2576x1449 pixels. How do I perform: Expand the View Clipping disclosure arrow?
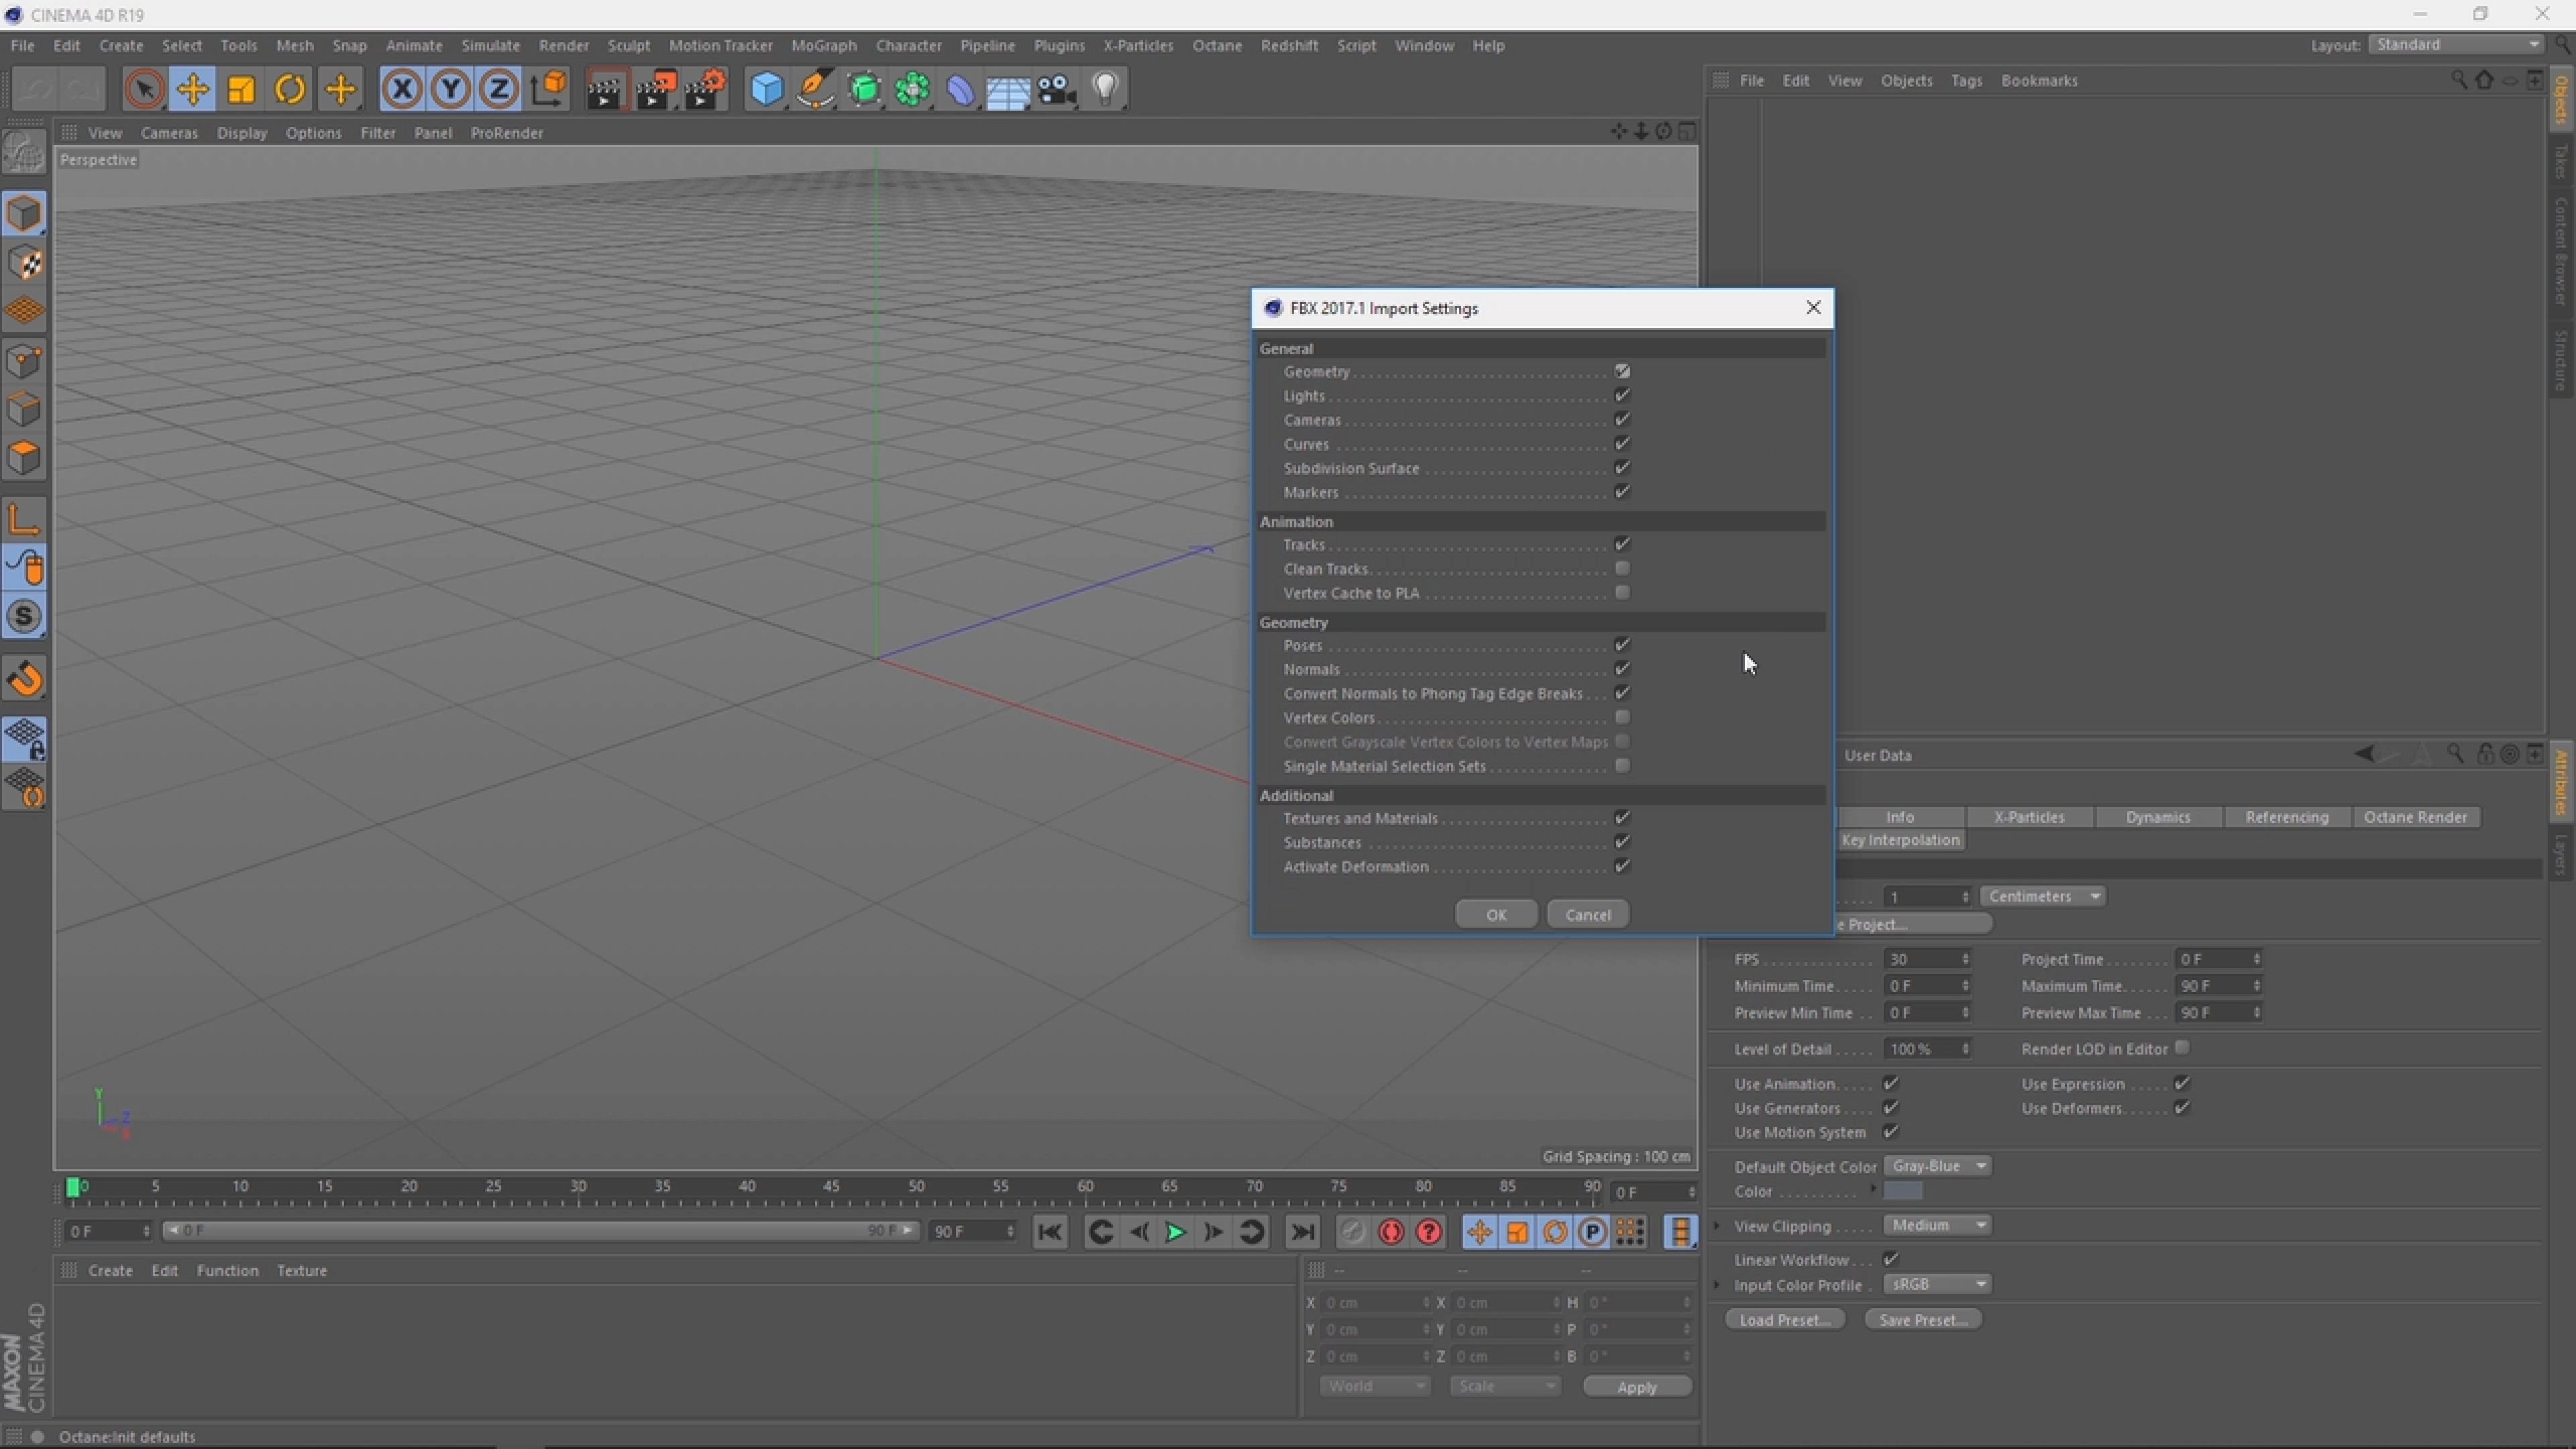coord(1717,1226)
